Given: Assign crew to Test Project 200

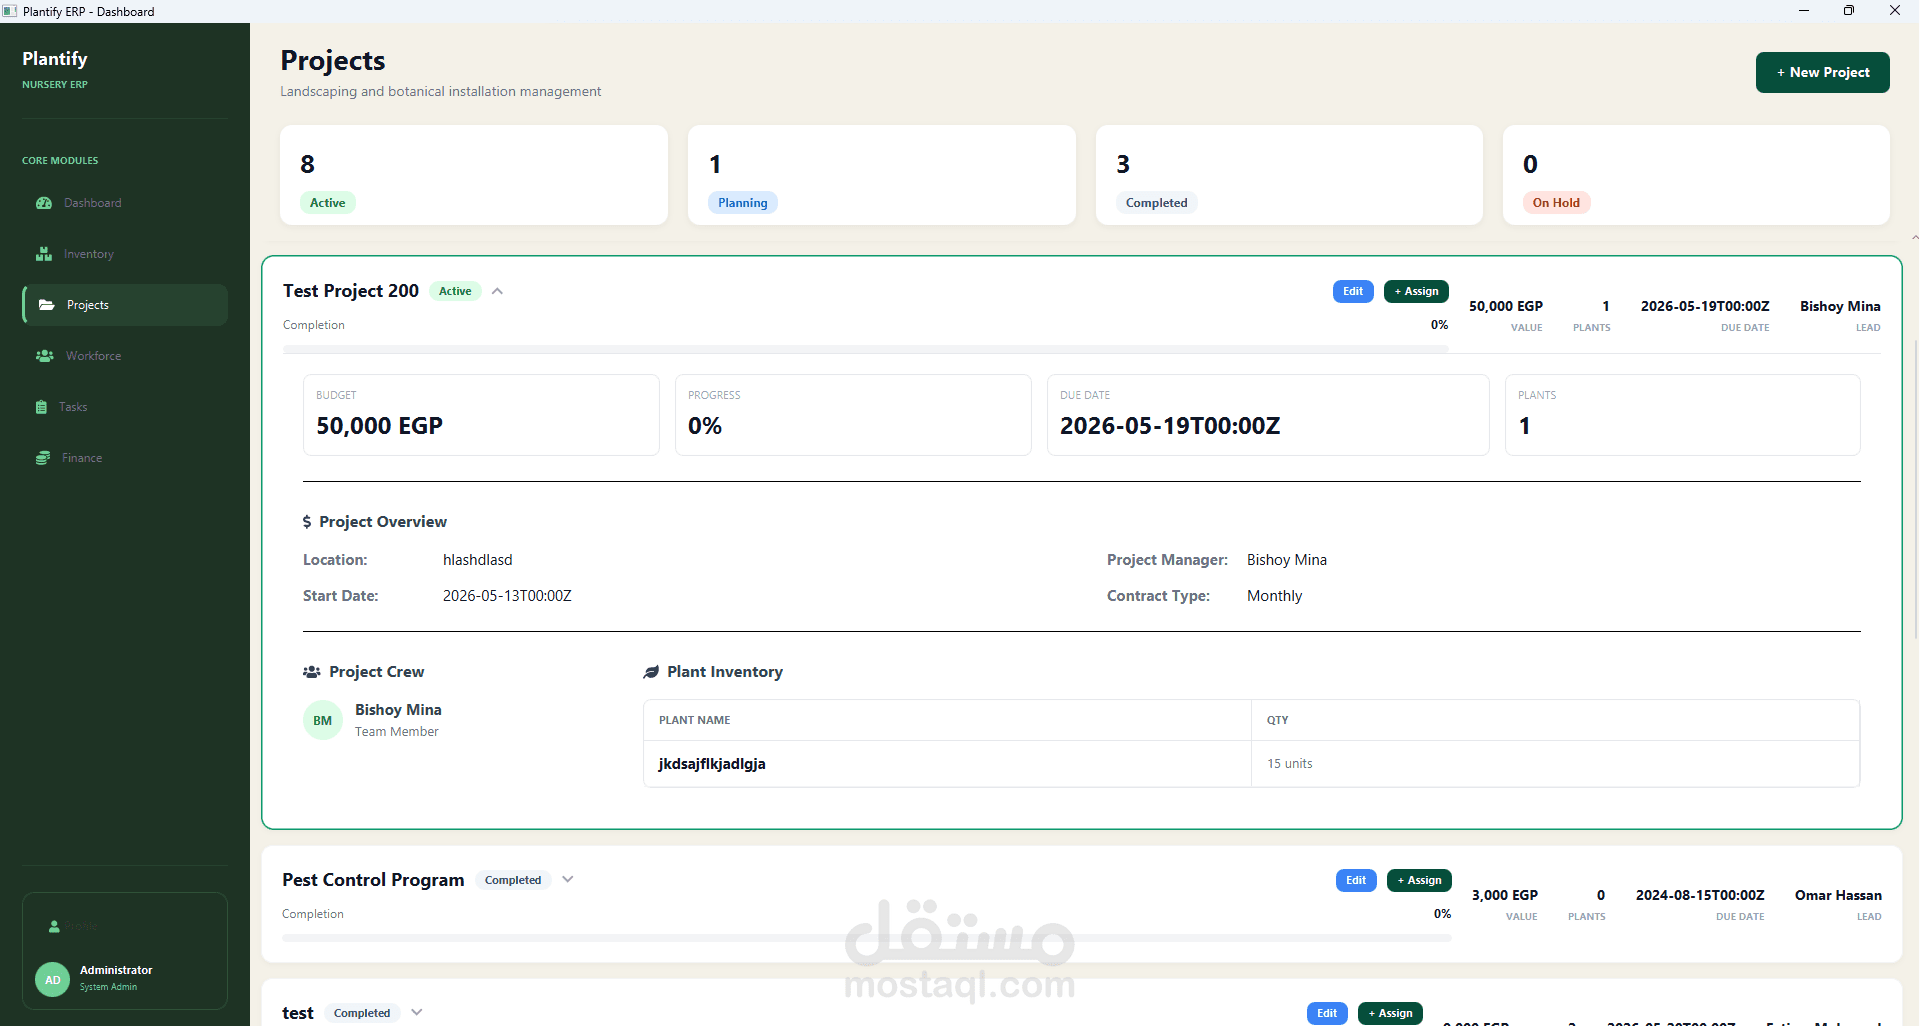Looking at the screenshot, I should pos(1416,291).
